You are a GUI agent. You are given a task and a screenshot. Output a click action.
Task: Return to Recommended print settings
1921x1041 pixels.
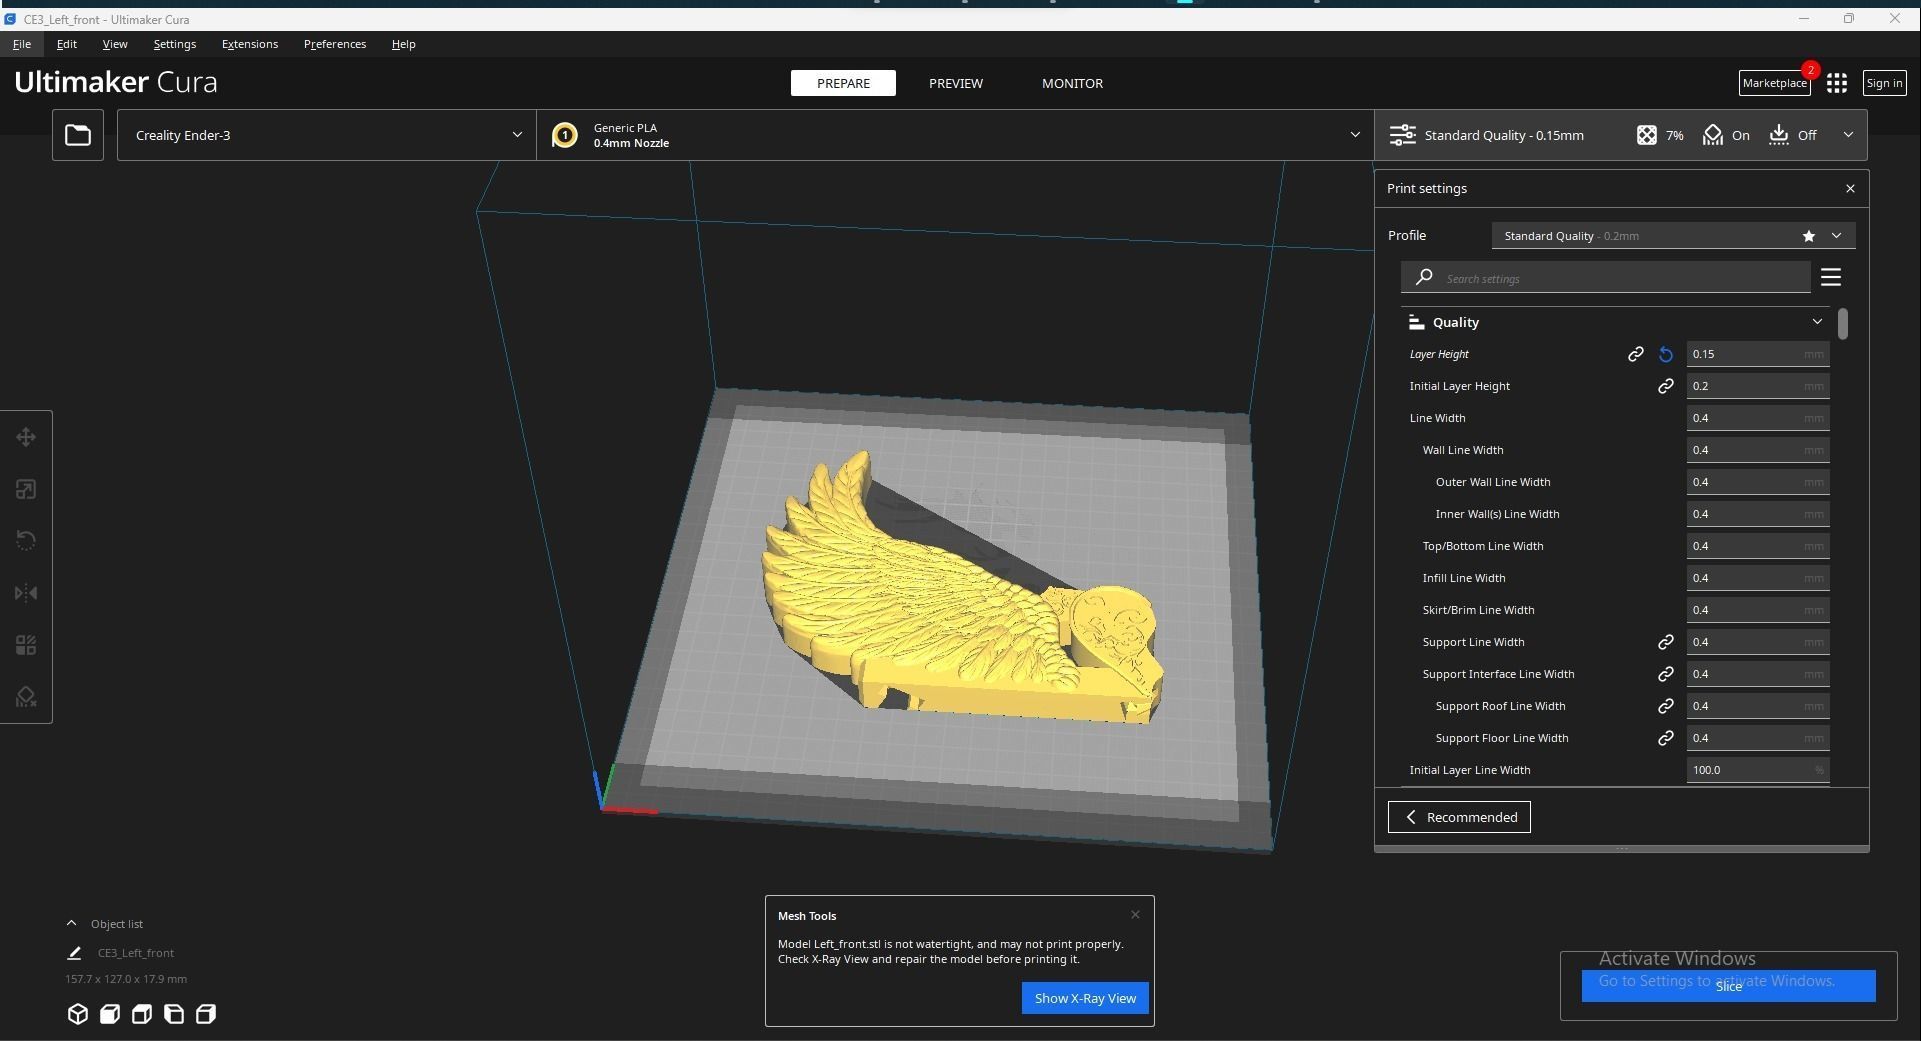[1459, 817]
